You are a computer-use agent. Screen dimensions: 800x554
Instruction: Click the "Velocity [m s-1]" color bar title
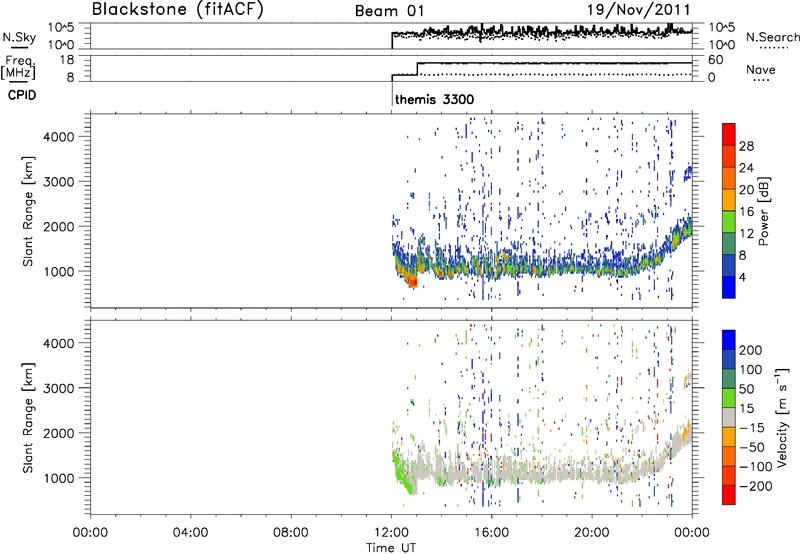point(782,417)
